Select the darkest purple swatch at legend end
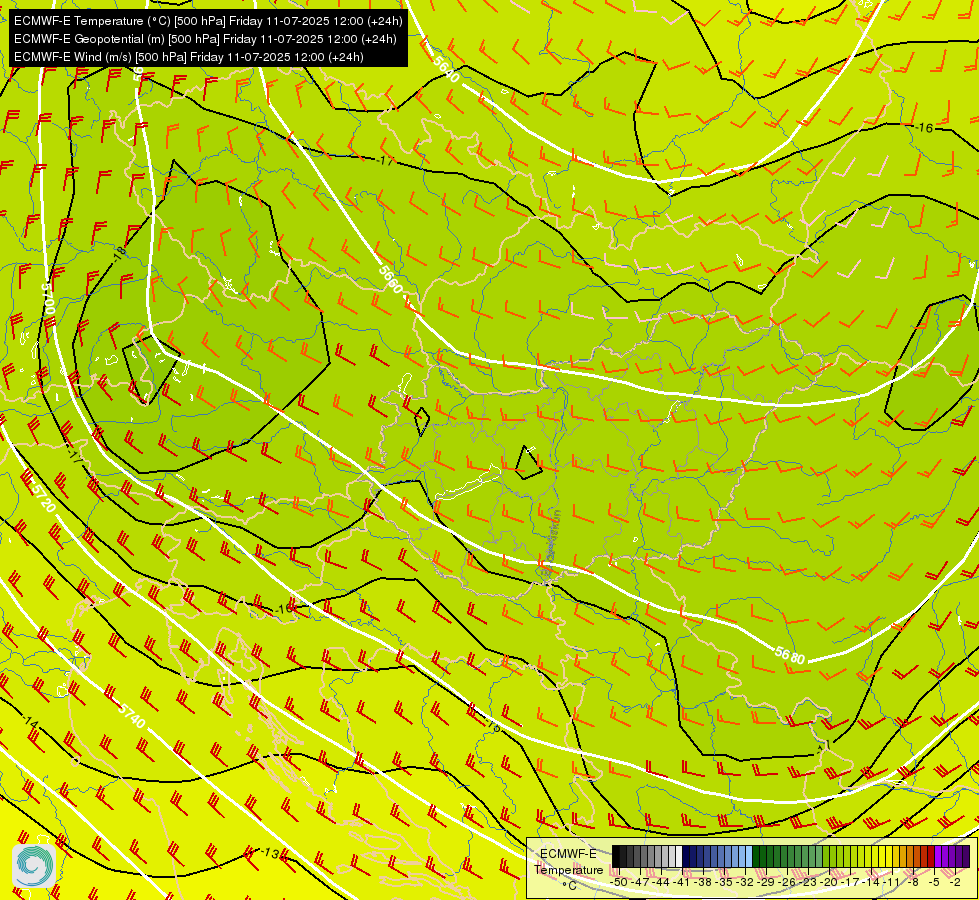The height and width of the screenshot is (900, 979). pos(966,856)
